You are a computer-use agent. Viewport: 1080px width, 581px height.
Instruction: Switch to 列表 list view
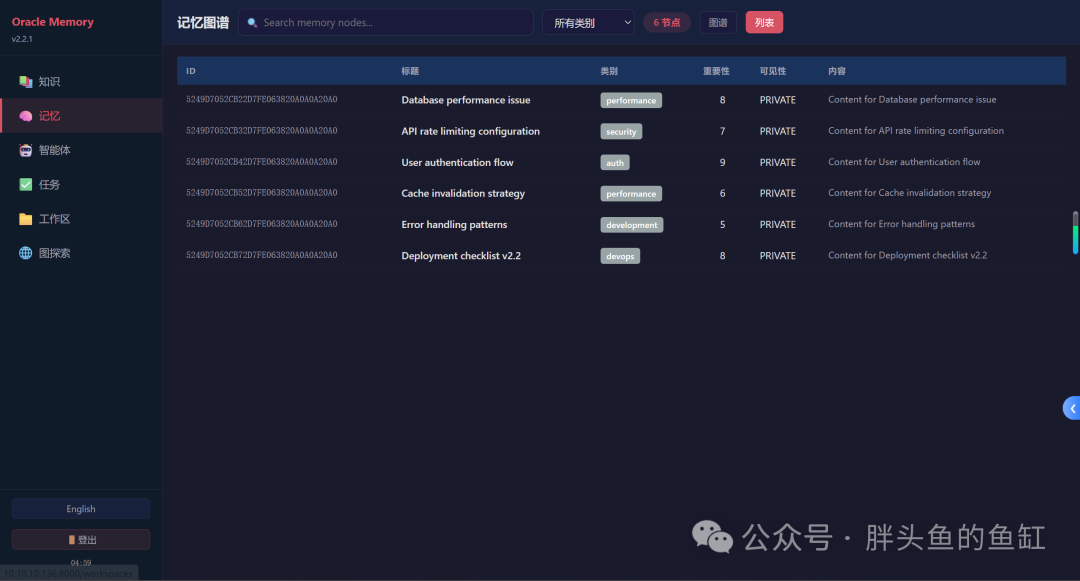764,23
